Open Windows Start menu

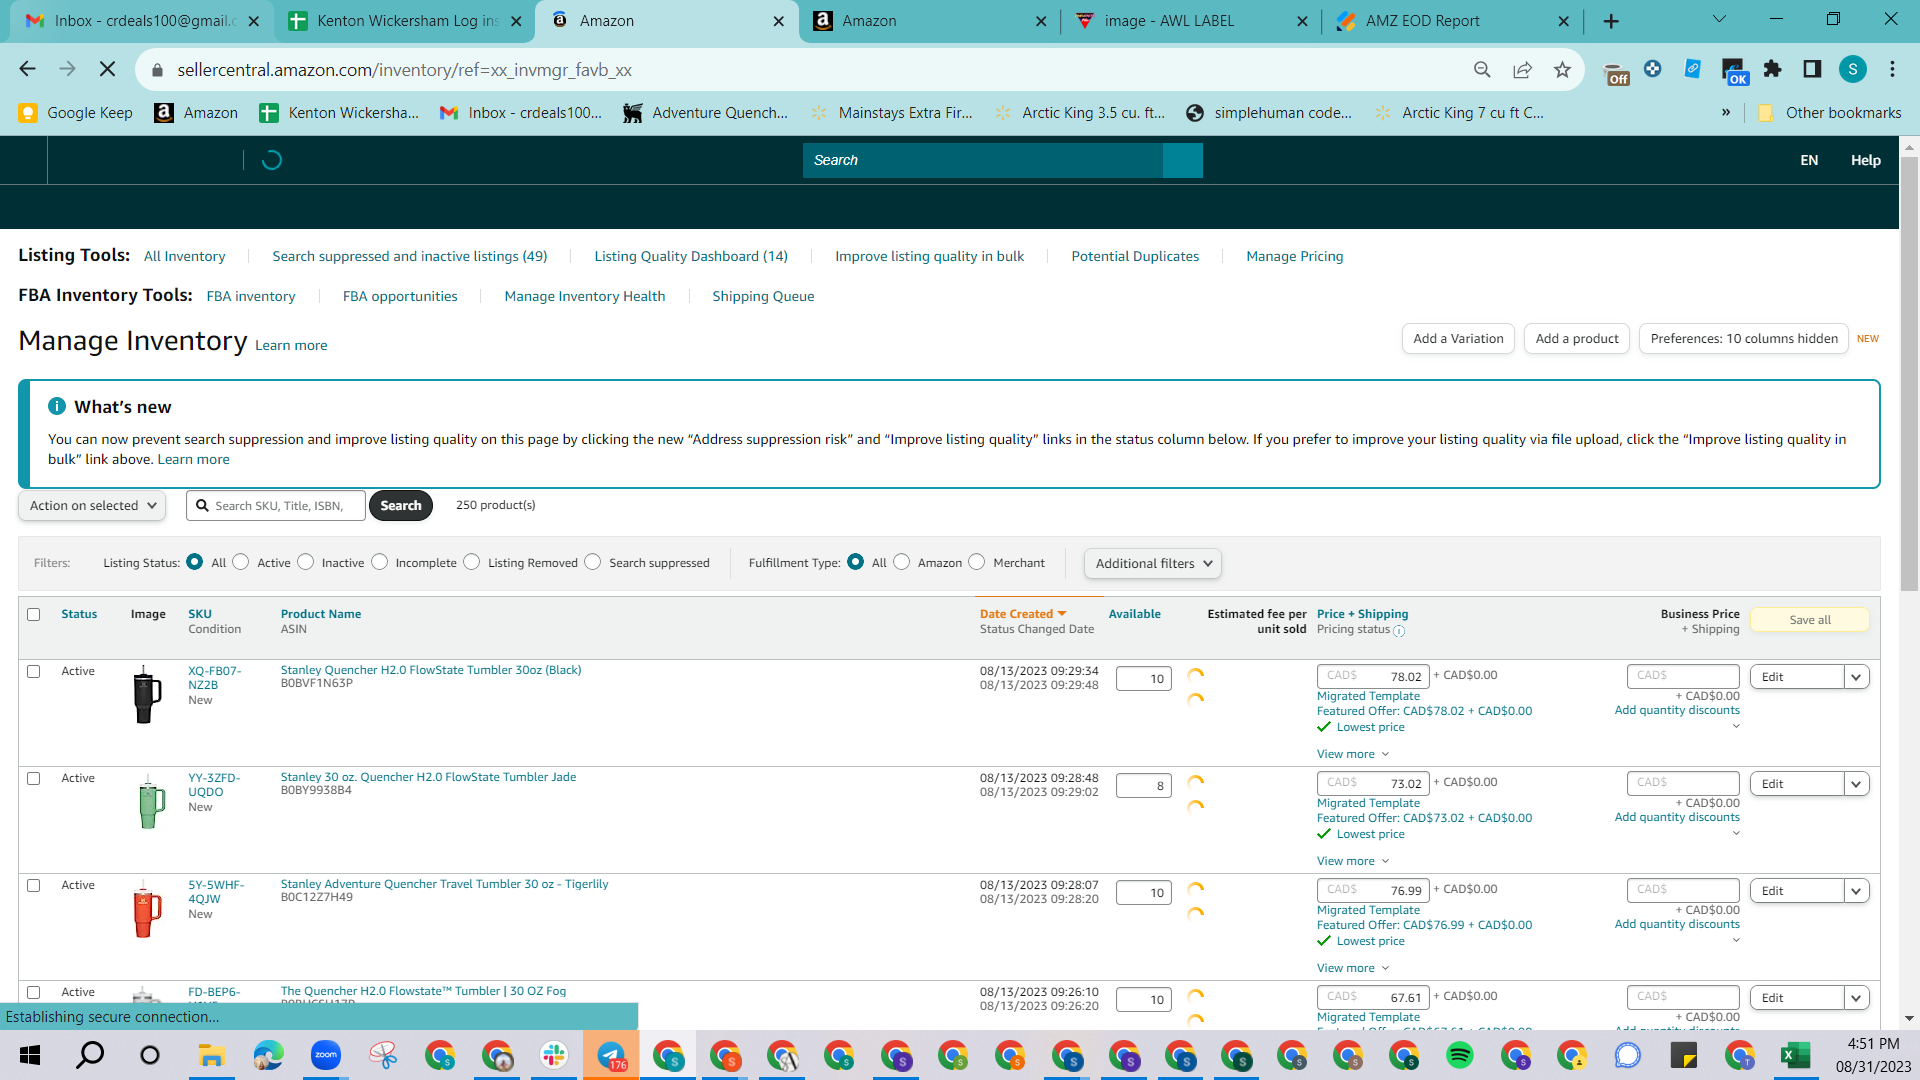[x=30, y=1055]
